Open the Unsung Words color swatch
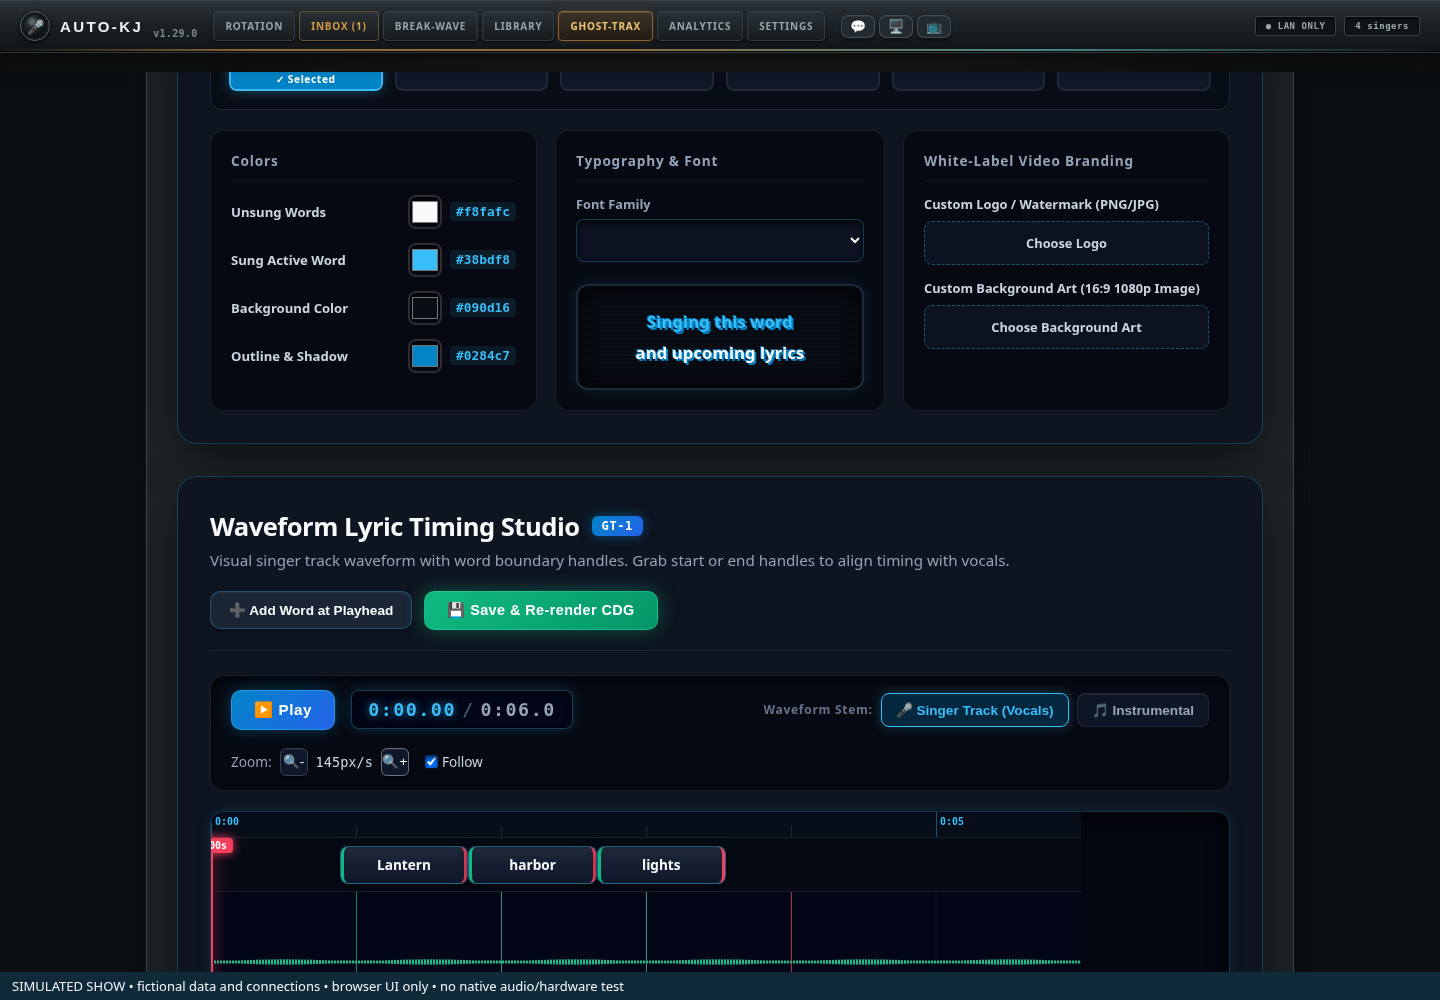 tap(425, 212)
